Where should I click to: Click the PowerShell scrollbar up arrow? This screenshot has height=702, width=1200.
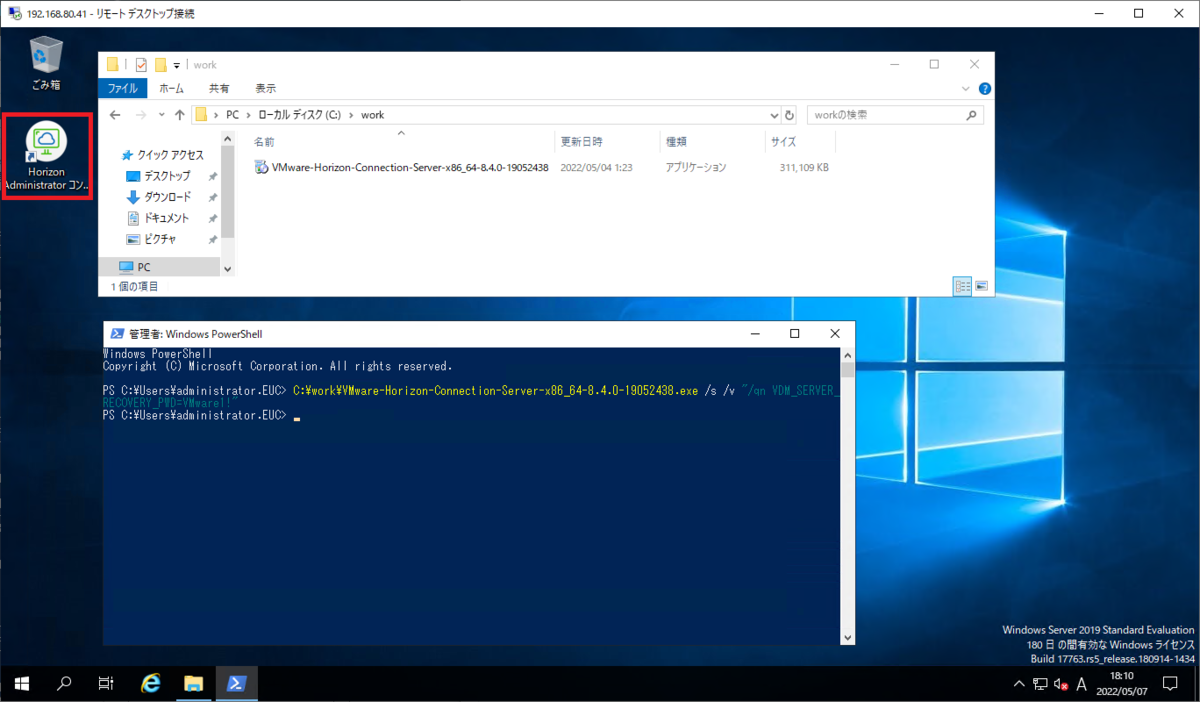pos(848,354)
